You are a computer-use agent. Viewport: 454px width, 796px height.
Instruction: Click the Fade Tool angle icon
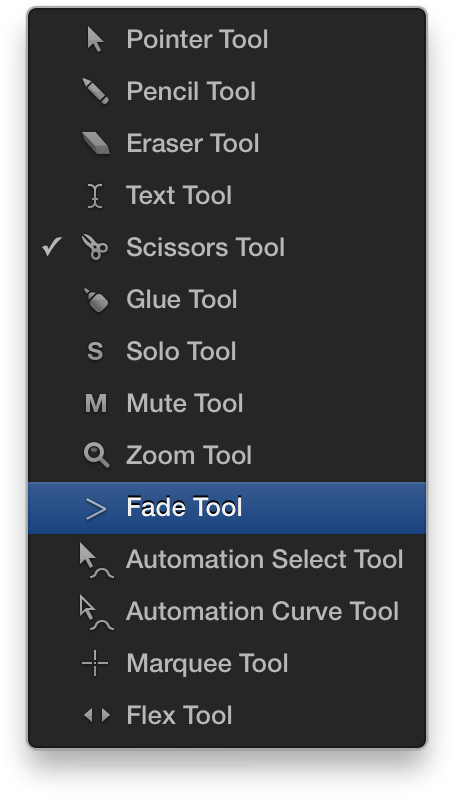pos(96,509)
